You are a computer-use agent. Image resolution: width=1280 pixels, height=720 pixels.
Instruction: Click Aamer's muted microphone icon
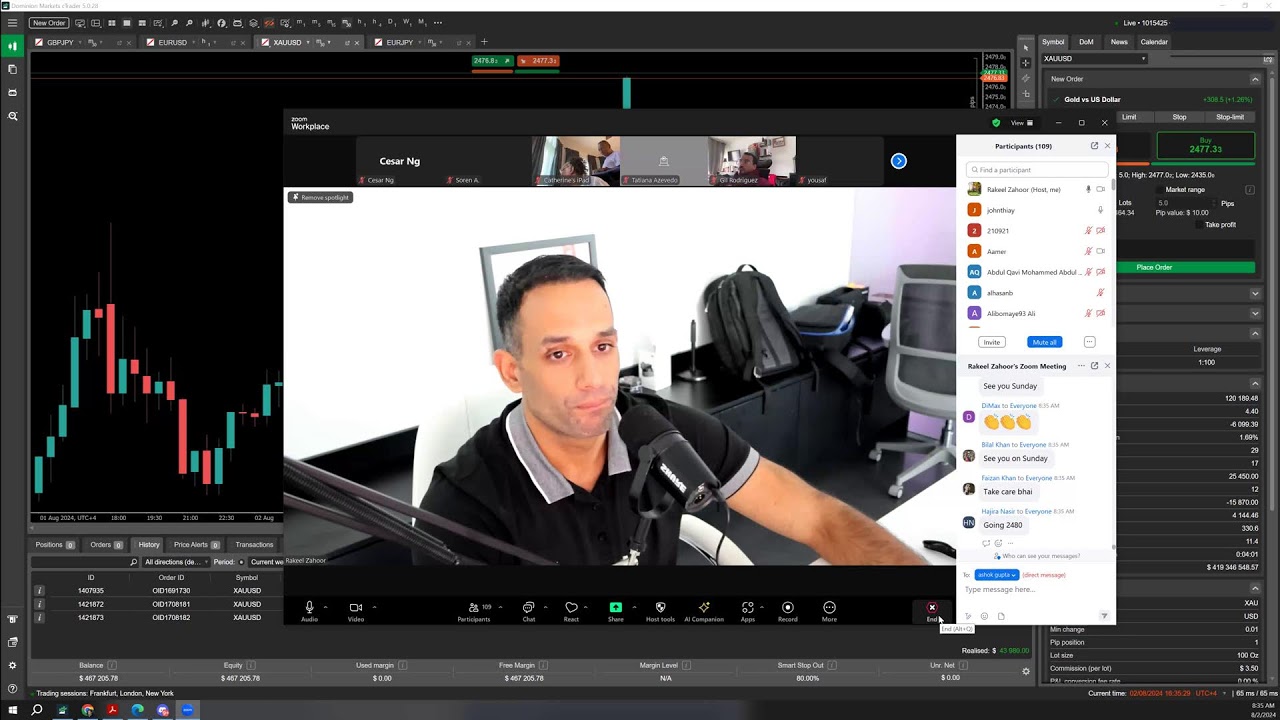(x=1088, y=251)
